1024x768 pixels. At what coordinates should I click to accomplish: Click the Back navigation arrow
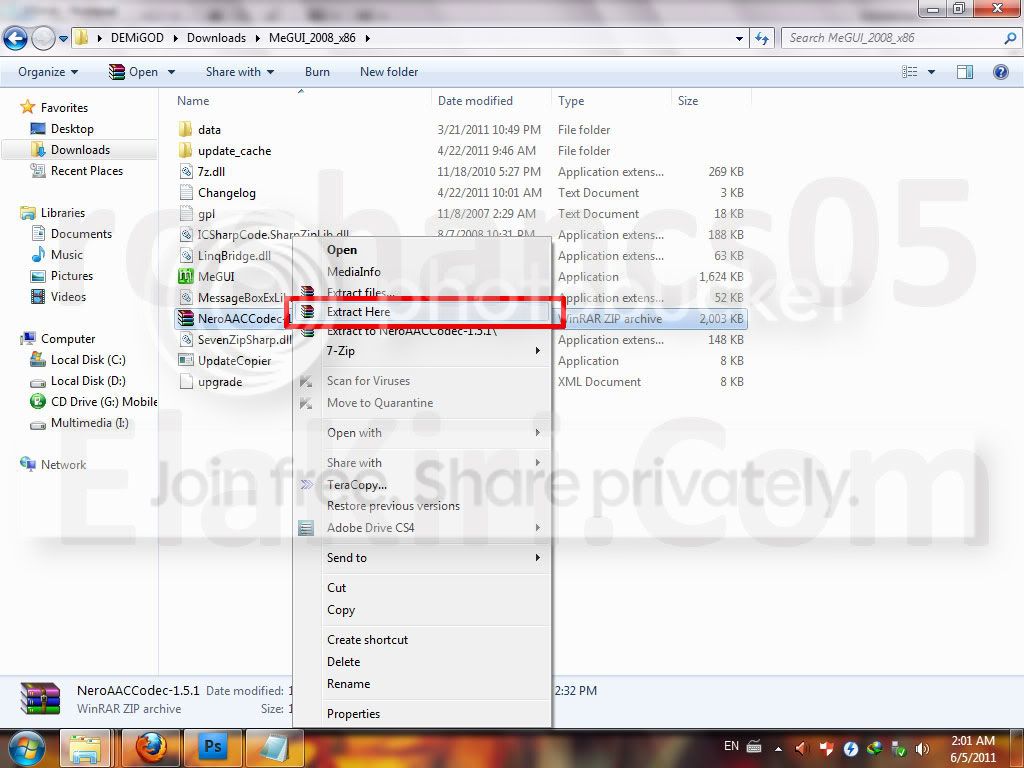[x=16, y=38]
